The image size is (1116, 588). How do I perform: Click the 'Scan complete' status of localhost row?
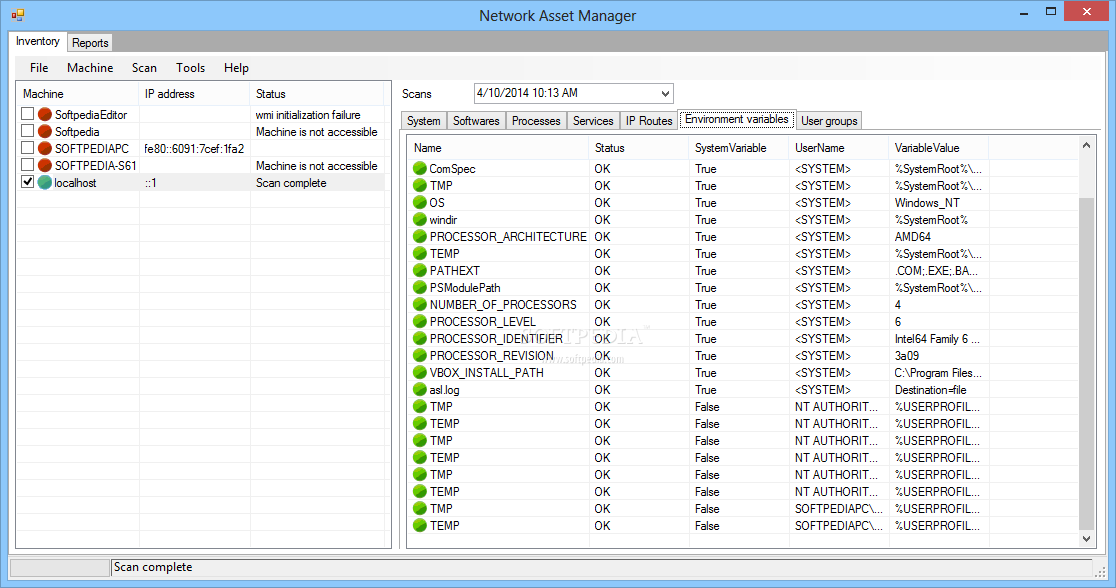click(x=290, y=183)
